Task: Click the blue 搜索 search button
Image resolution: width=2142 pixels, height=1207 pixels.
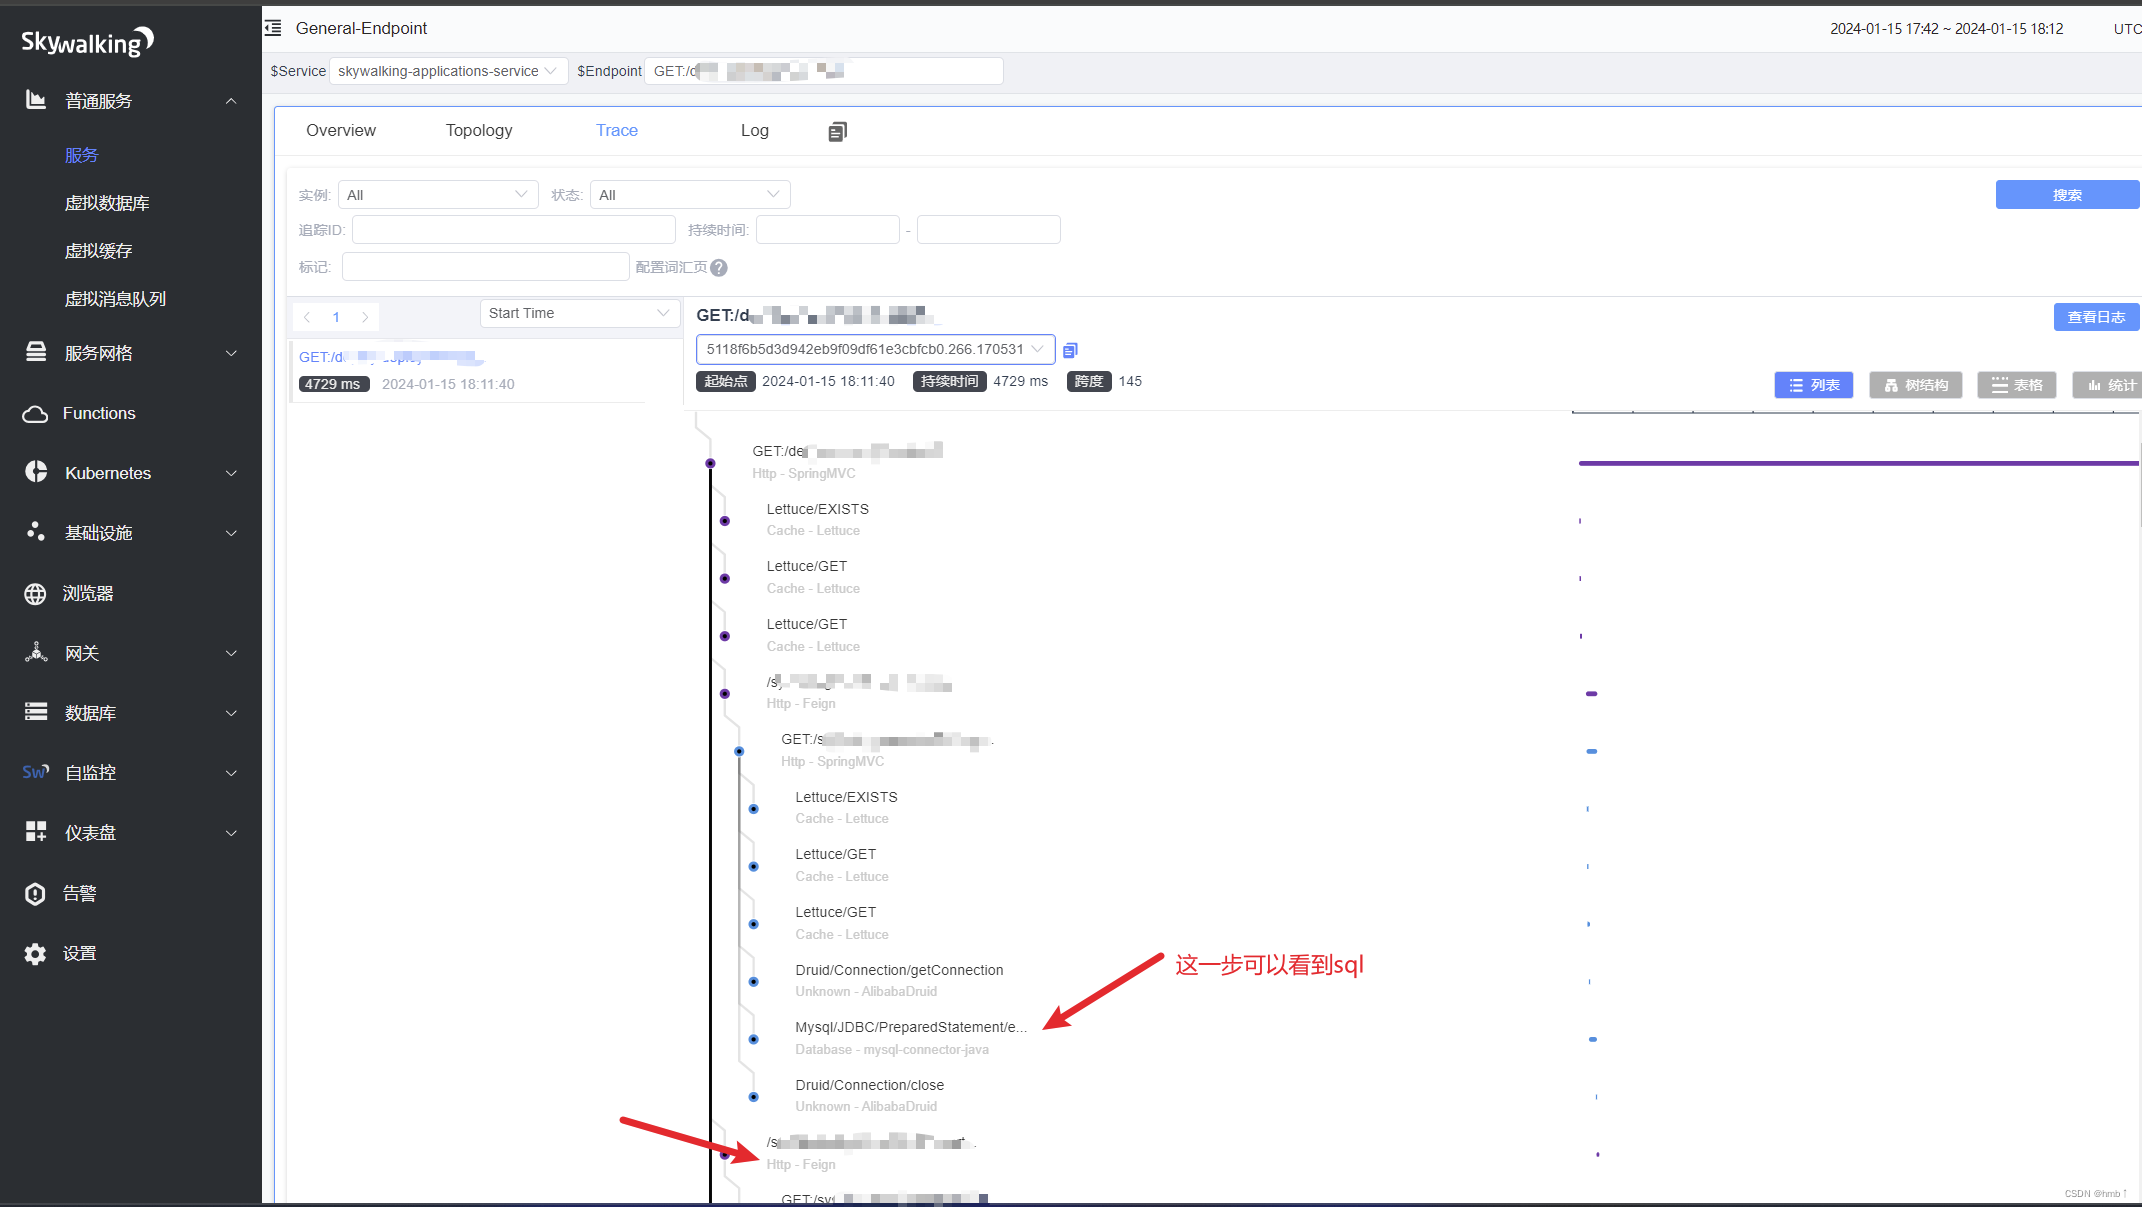Action: (x=2067, y=195)
